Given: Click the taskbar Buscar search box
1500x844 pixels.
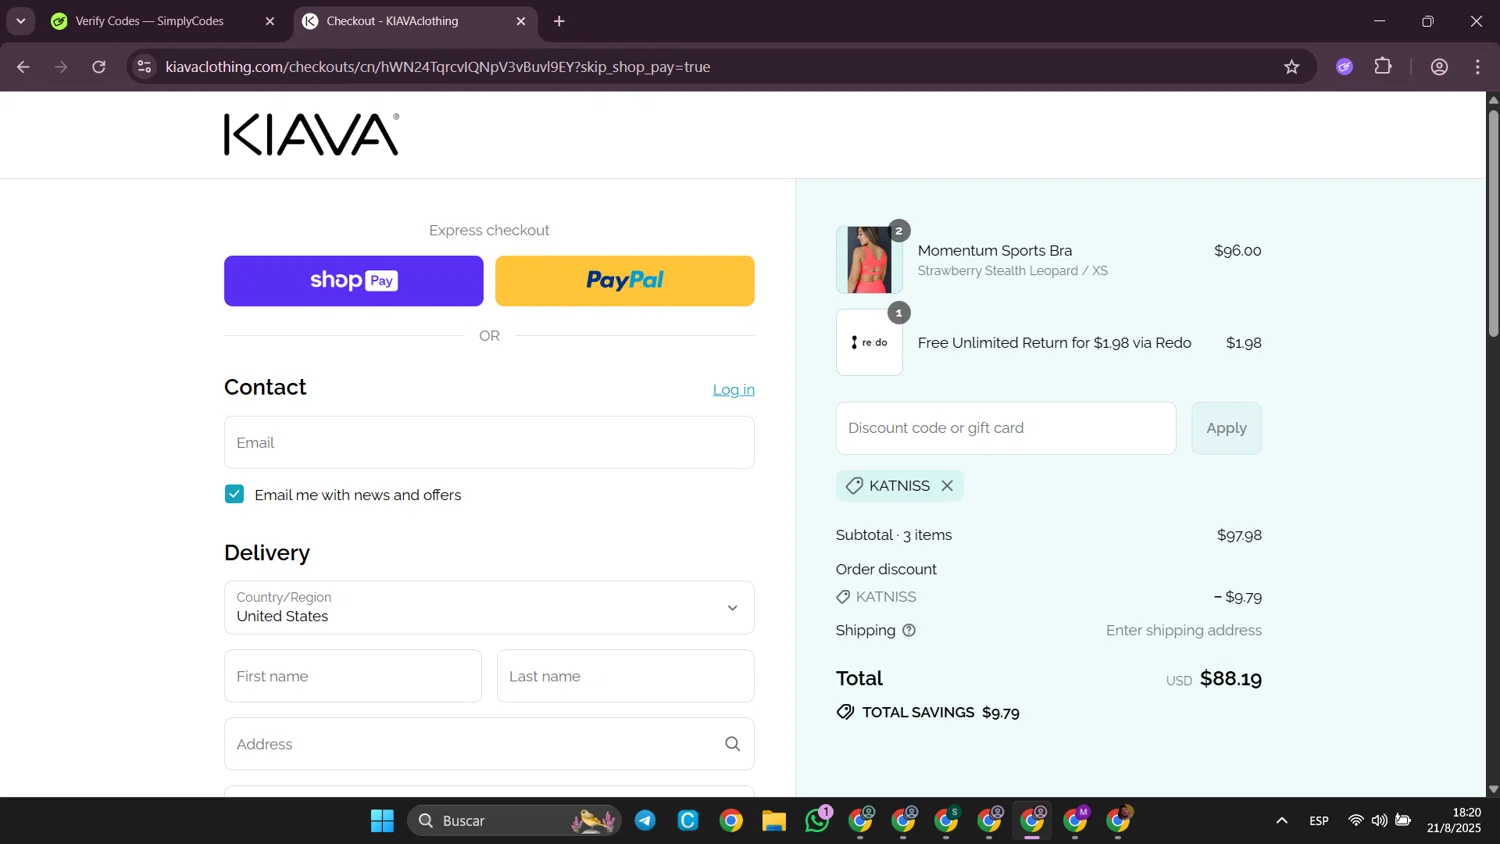Looking at the screenshot, I should (x=514, y=821).
